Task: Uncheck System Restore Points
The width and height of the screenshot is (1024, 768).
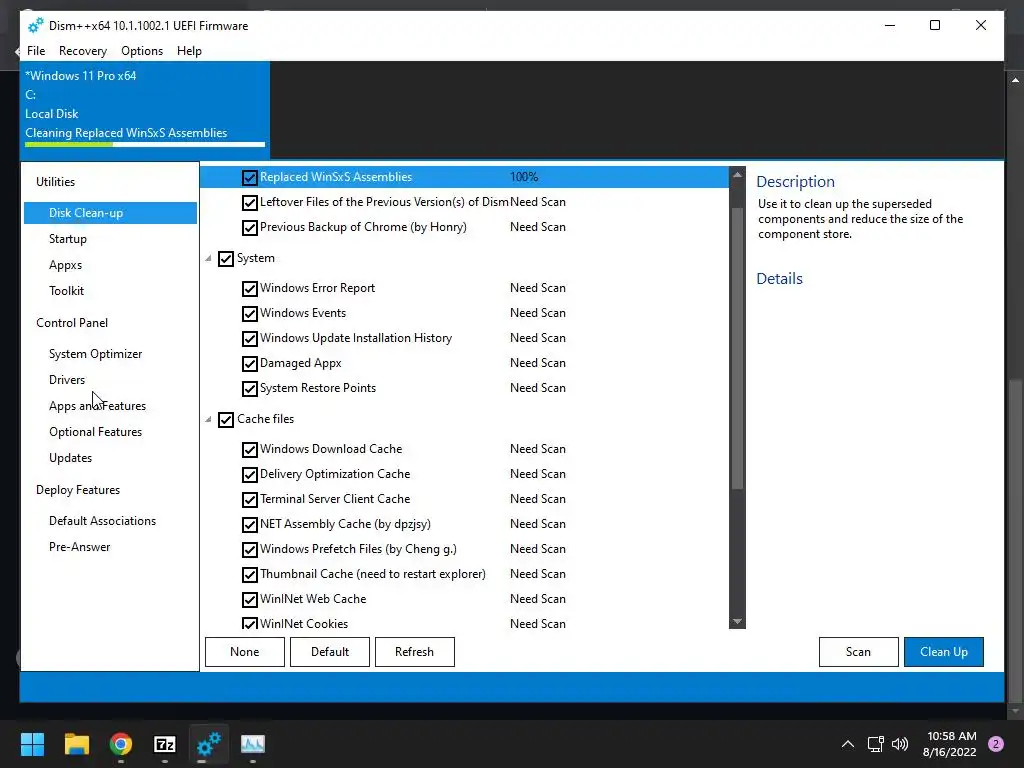Action: [x=249, y=389]
